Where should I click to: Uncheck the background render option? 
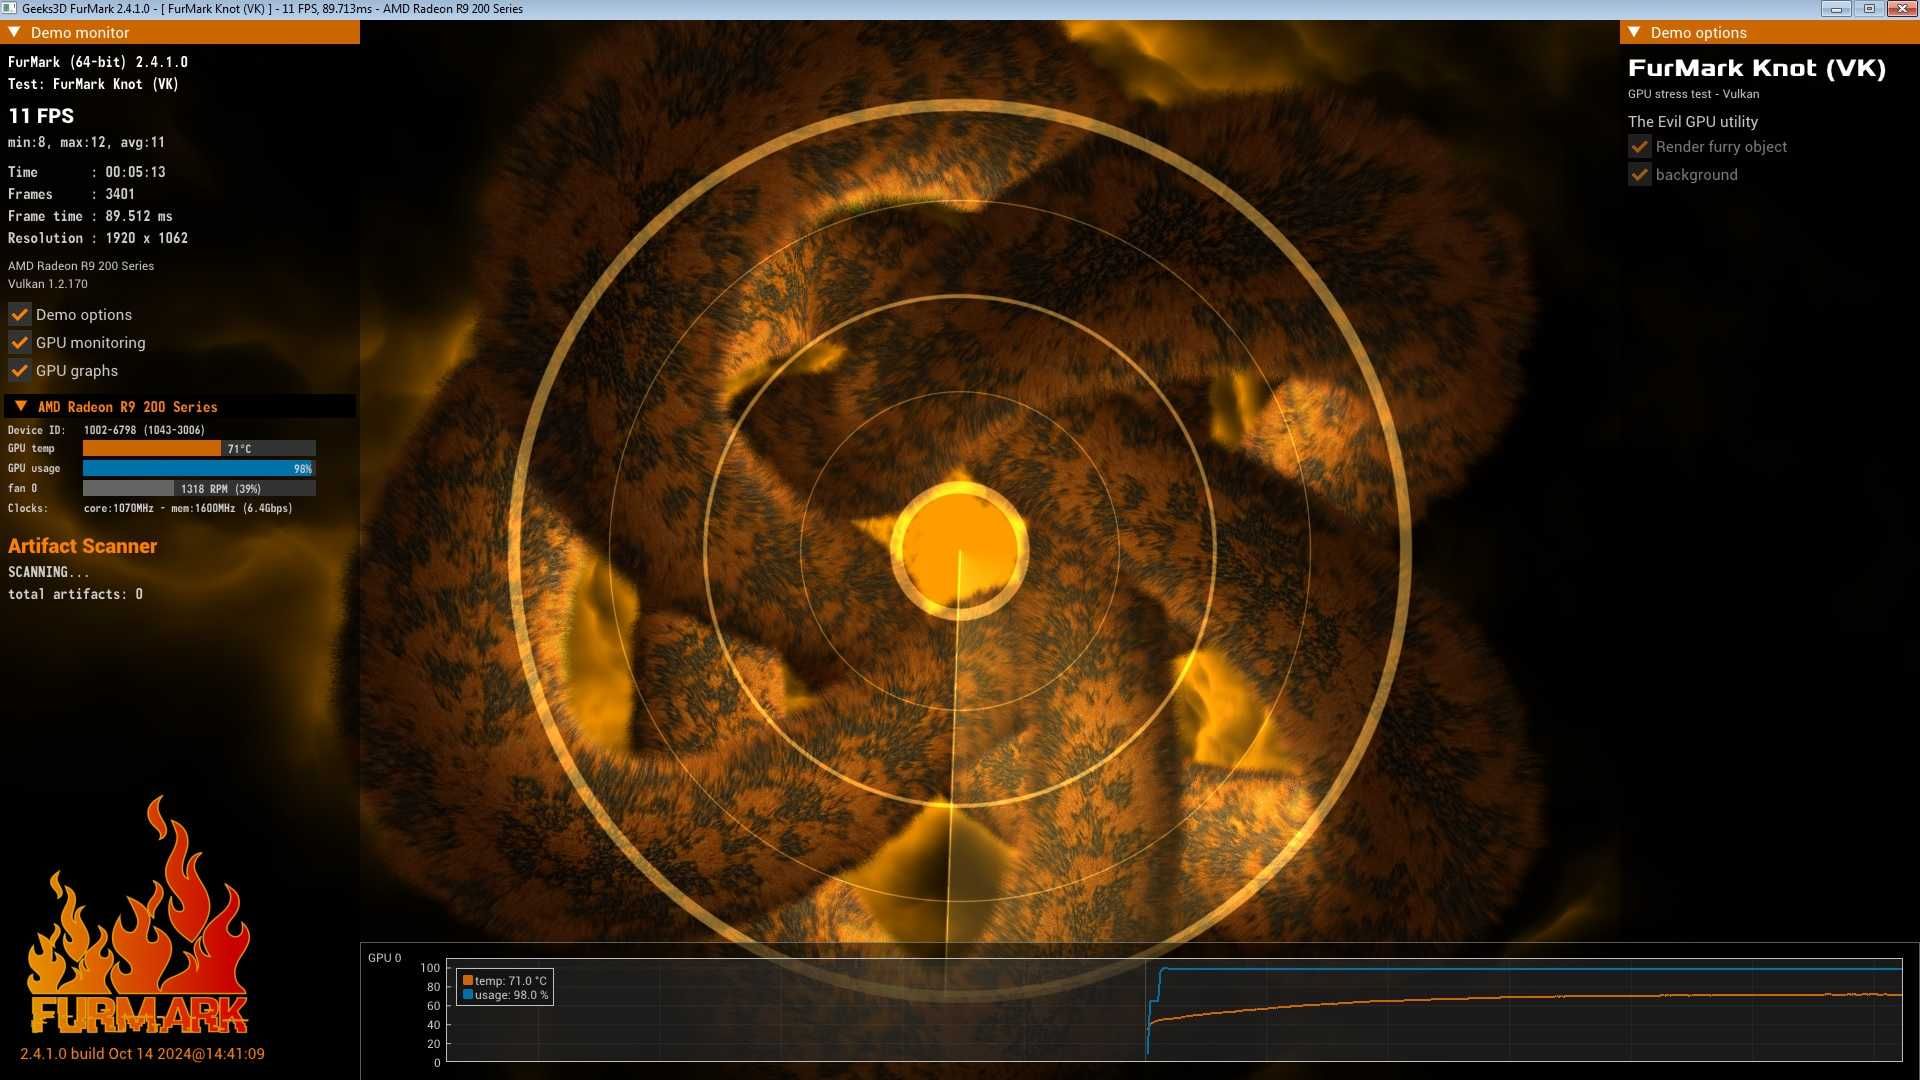(x=1639, y=175)
